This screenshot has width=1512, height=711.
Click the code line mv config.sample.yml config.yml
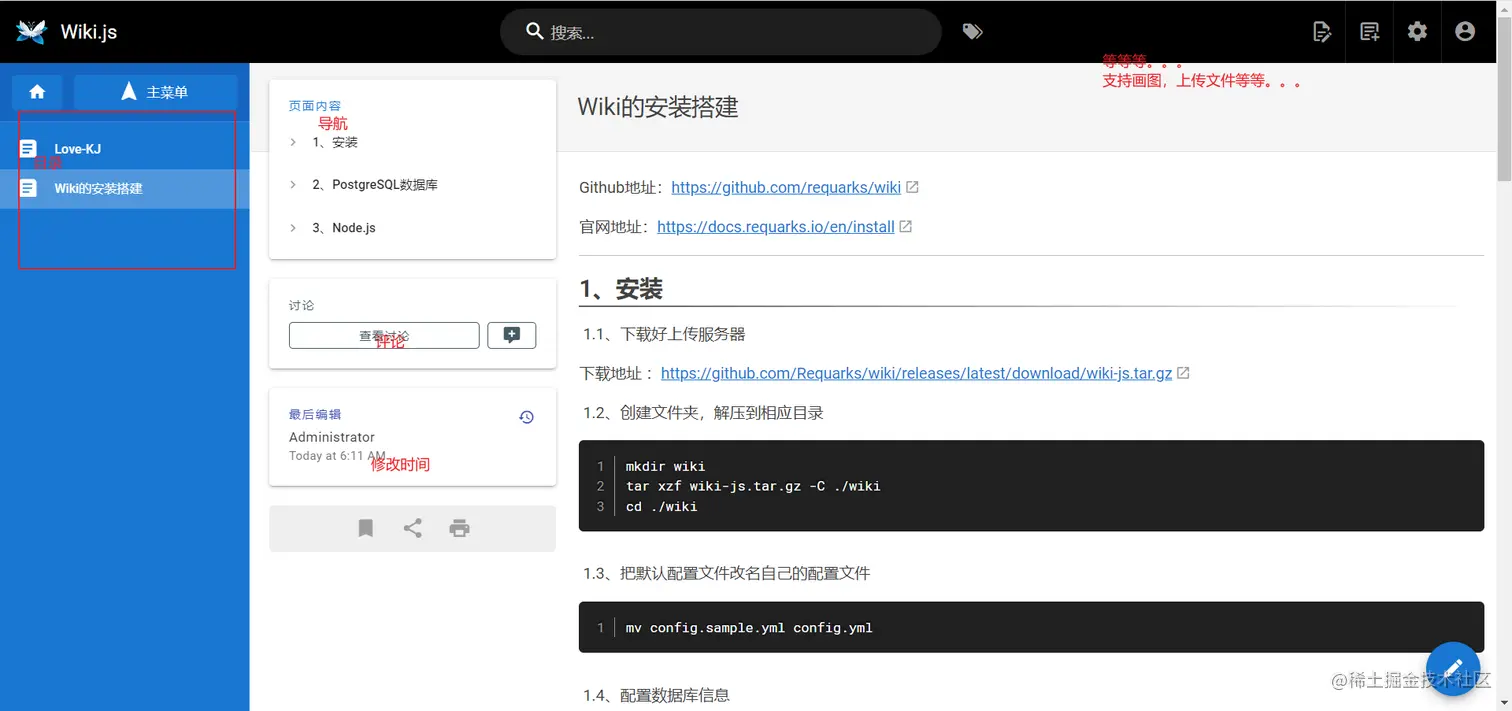pos(749,628)
